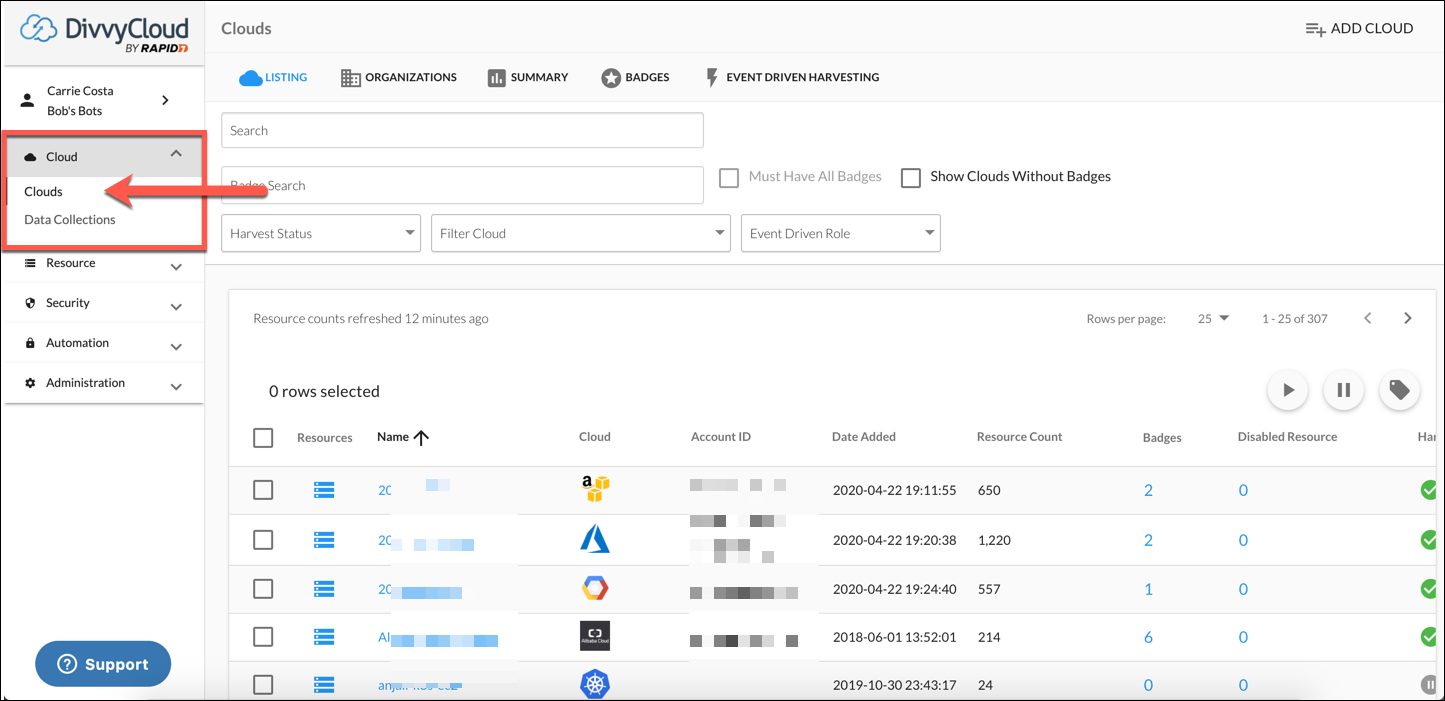Open the Listing tab
Image resolution: width=1445 pixels, height=701 pixels.
273,77
